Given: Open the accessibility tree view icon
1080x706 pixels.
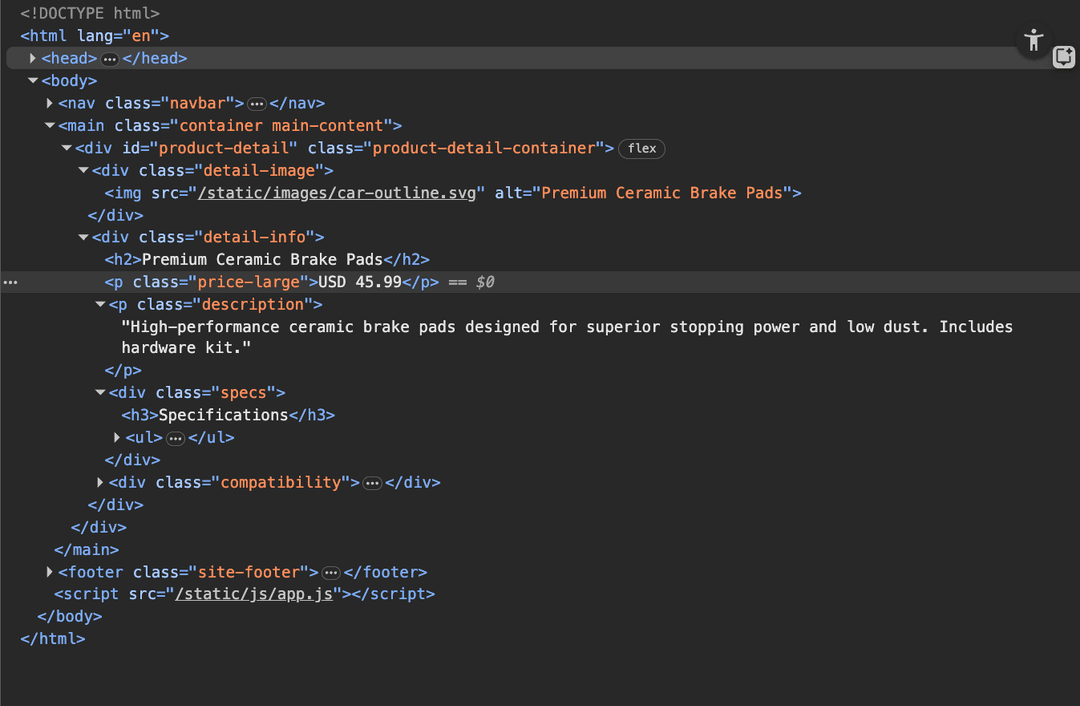Looking at the screenshot, I should [x=1033, y=41].
